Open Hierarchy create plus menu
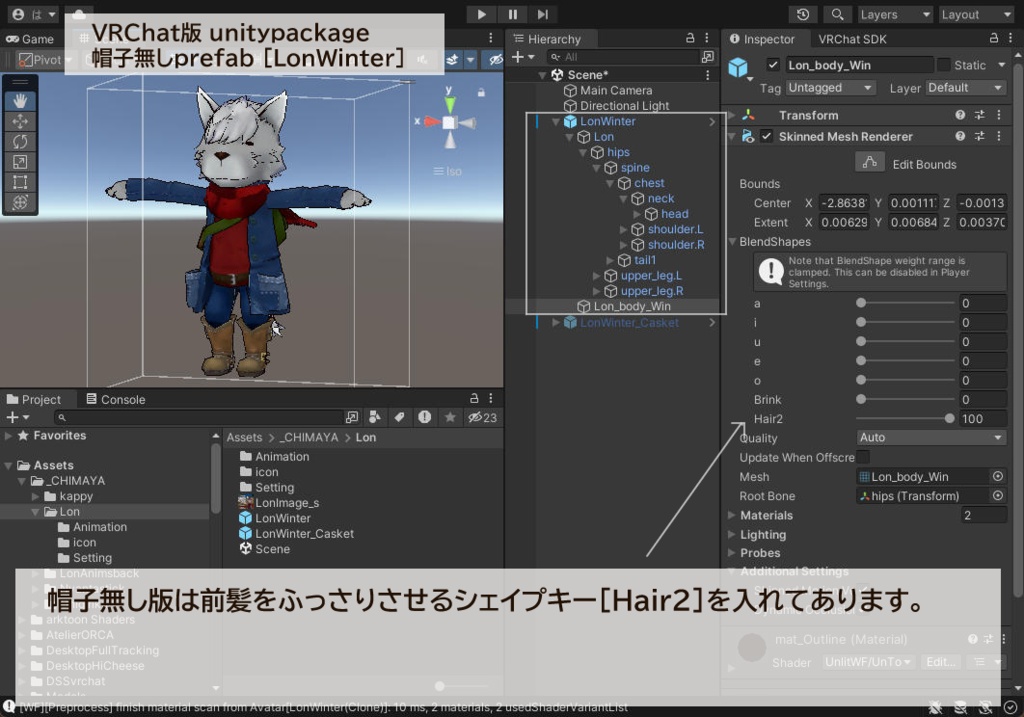 point(522,57)
